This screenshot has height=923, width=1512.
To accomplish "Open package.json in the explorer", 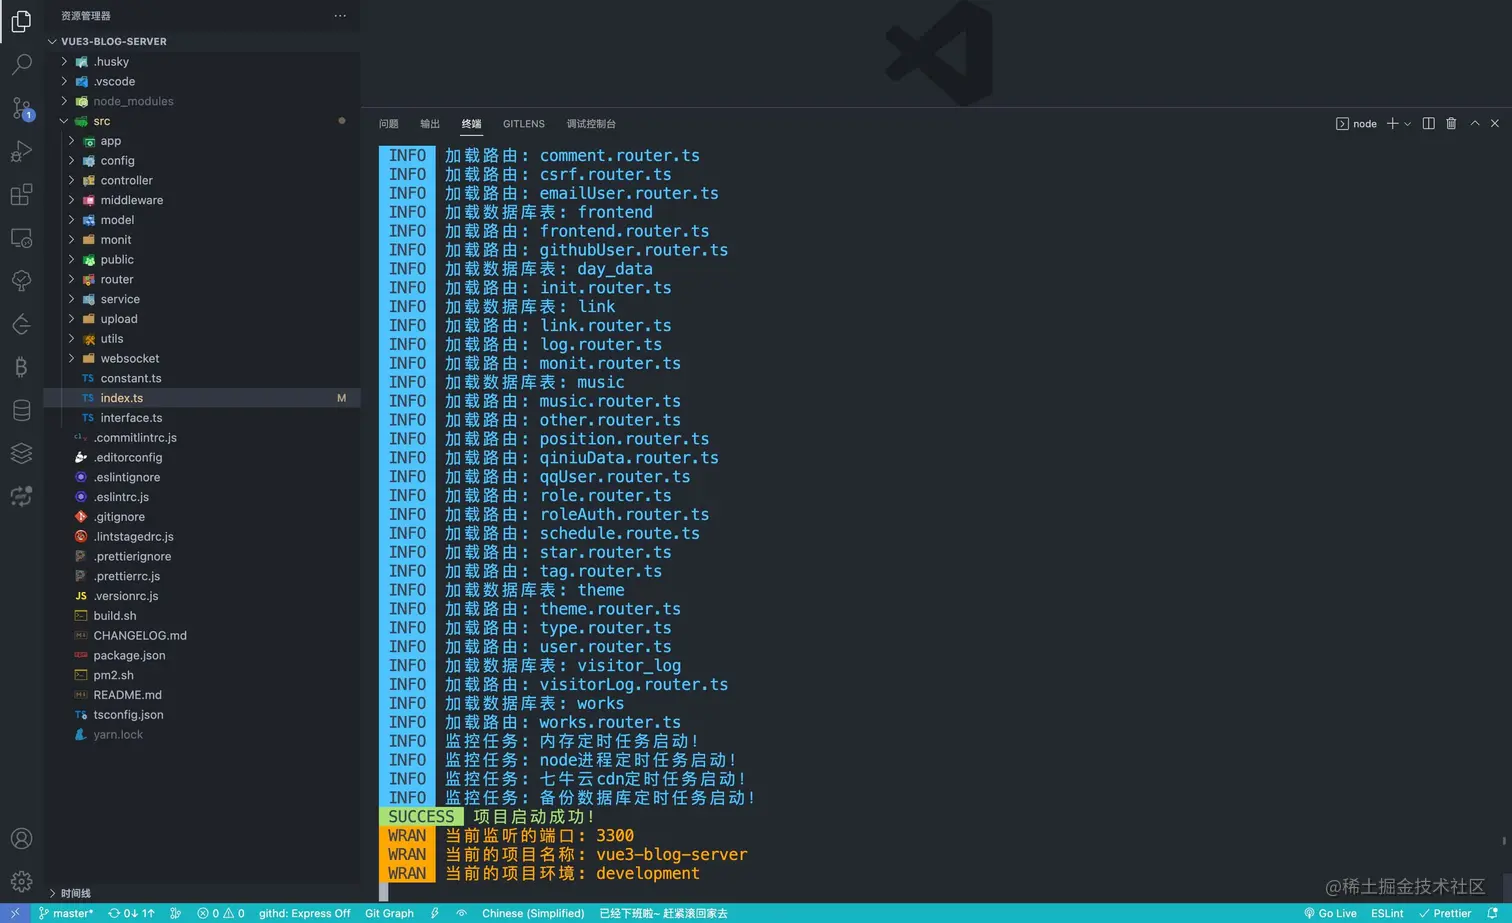I will tap(202, 655).
